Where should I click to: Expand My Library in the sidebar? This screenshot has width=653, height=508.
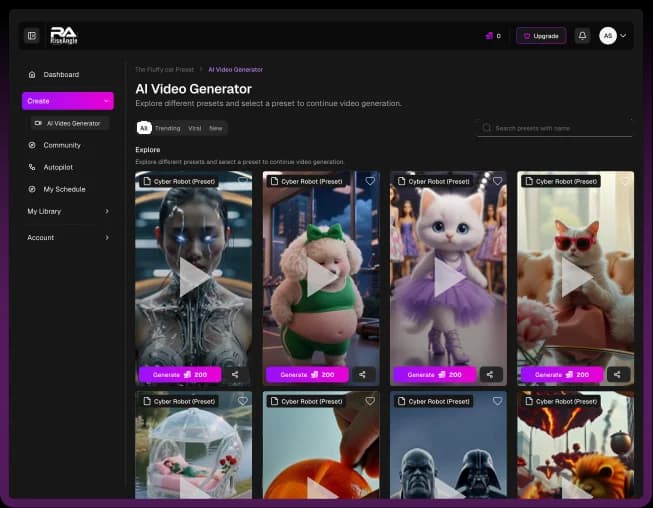[x=107, y=211]
